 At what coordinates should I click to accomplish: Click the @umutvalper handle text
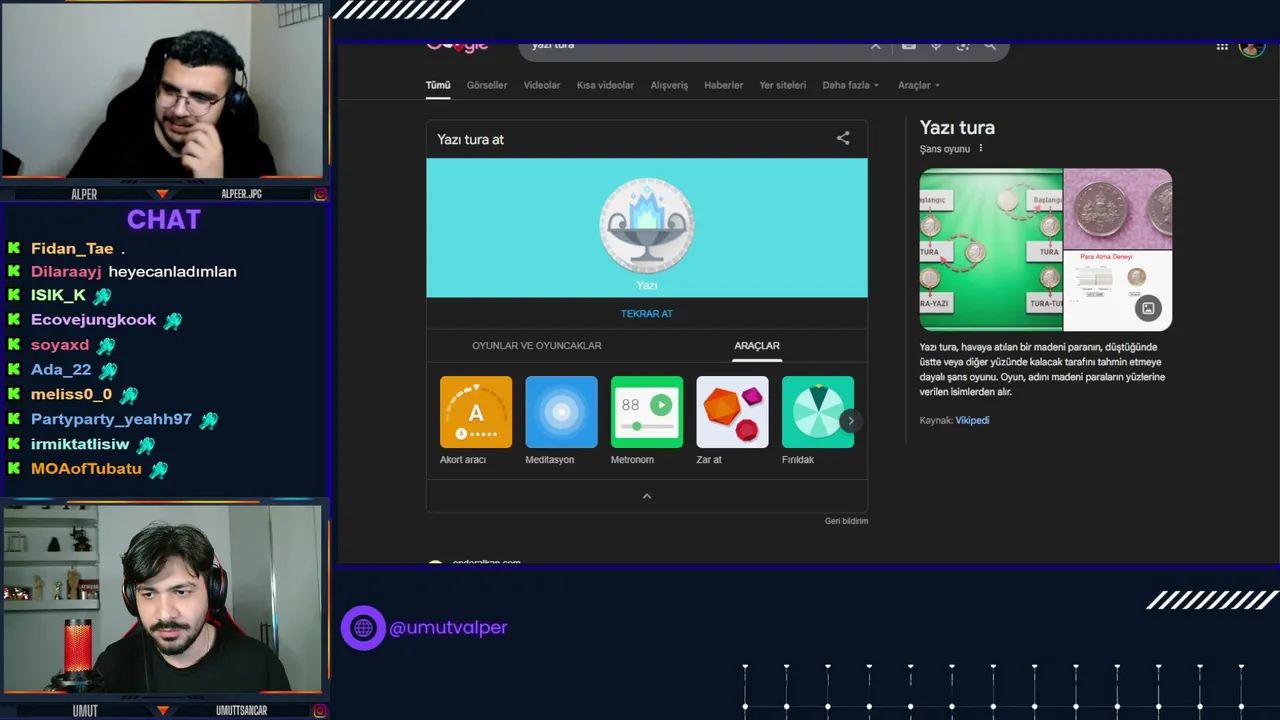click(448, 628)
